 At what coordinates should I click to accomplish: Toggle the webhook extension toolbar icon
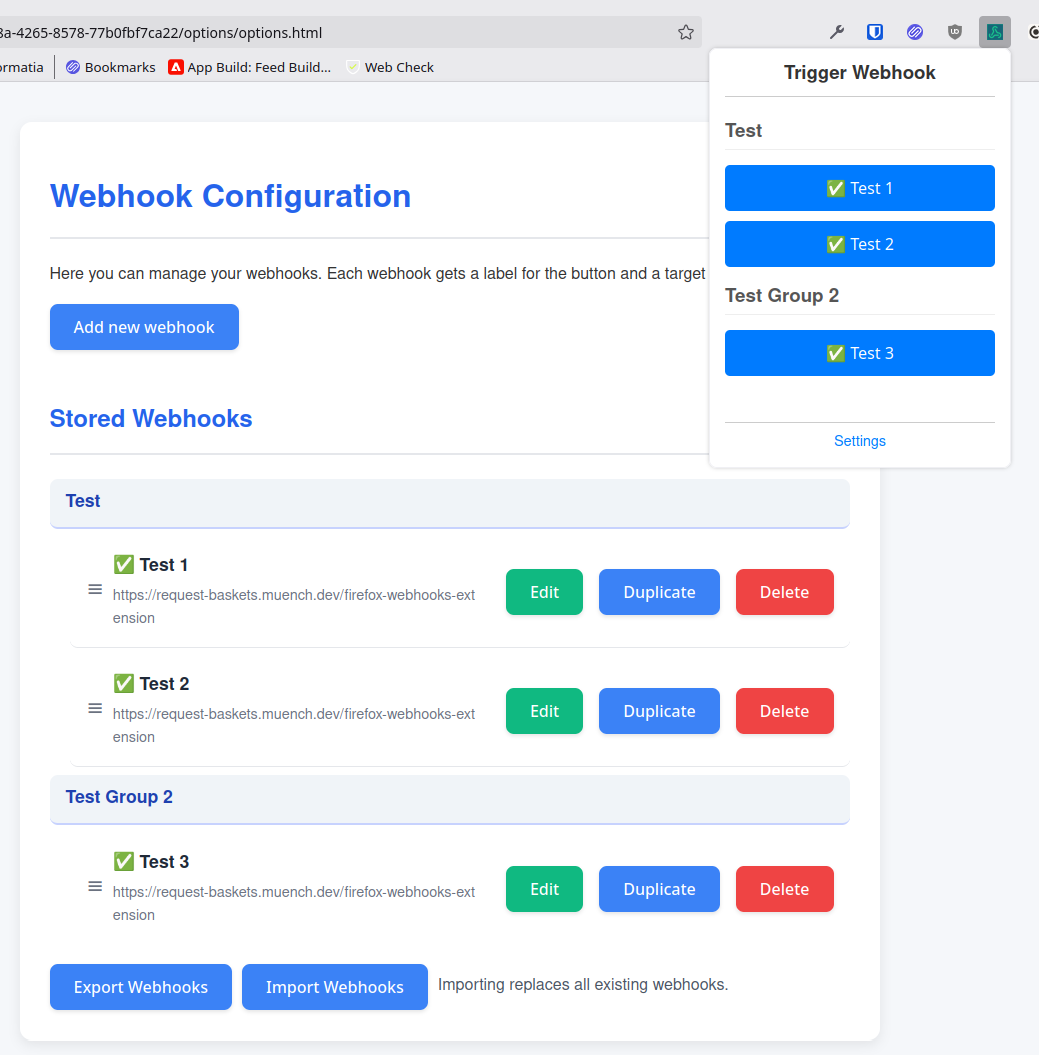(995, 32)
